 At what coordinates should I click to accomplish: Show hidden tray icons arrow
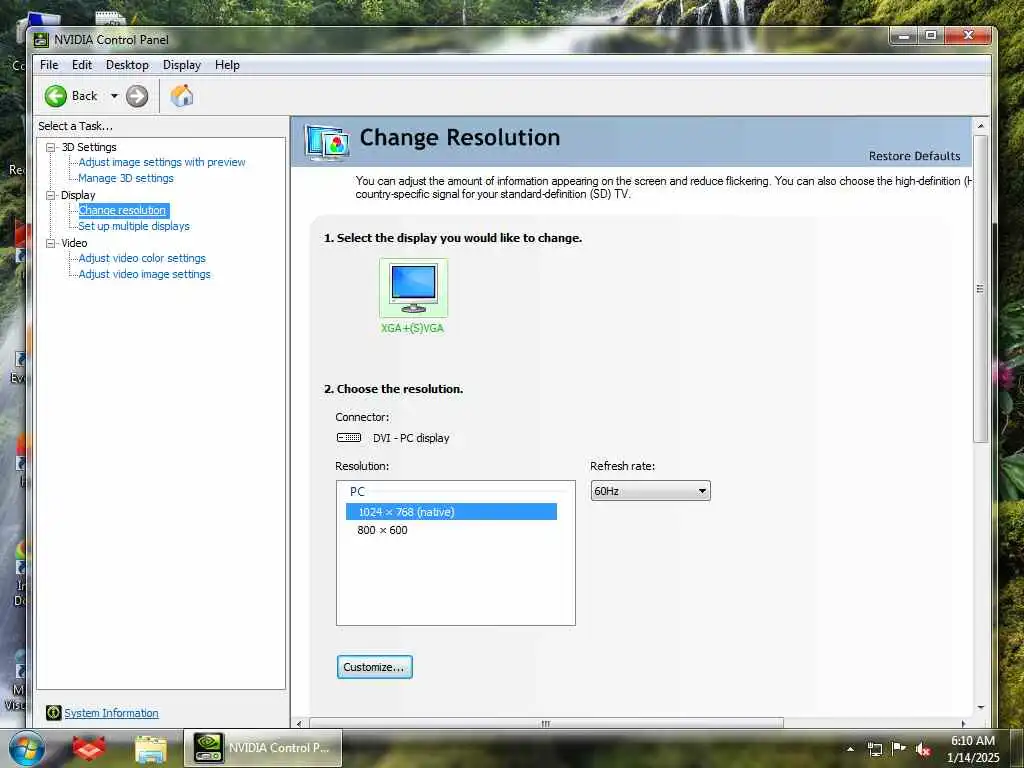[x=850, y=749]
